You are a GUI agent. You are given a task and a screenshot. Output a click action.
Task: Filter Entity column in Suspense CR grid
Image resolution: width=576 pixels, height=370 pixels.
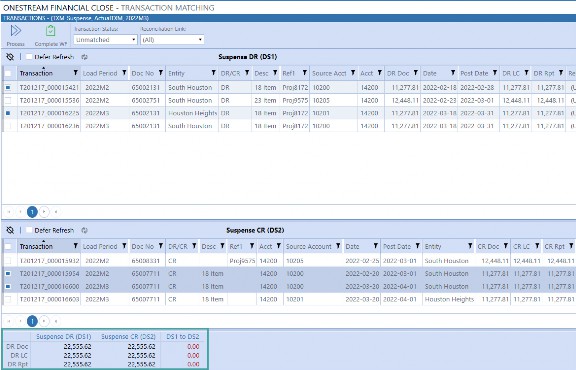pyautogui.click(x=470, y=246)
